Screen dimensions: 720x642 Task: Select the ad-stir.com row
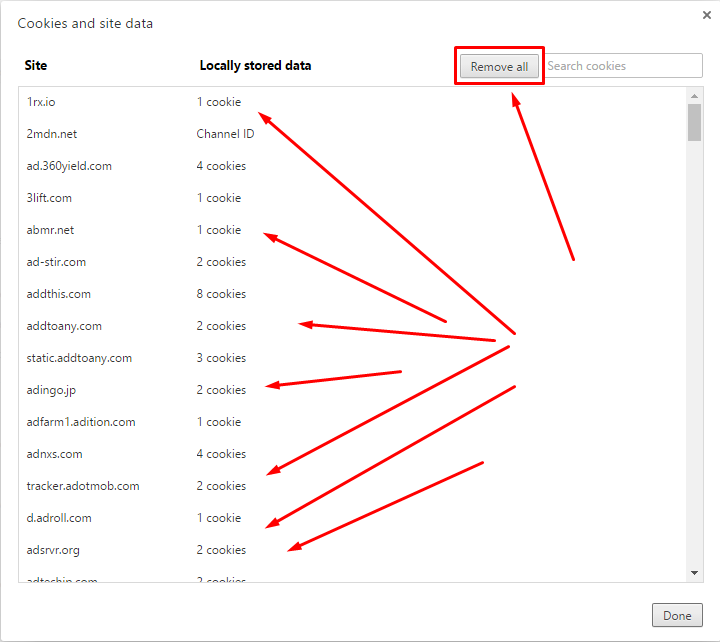point(56,262)
